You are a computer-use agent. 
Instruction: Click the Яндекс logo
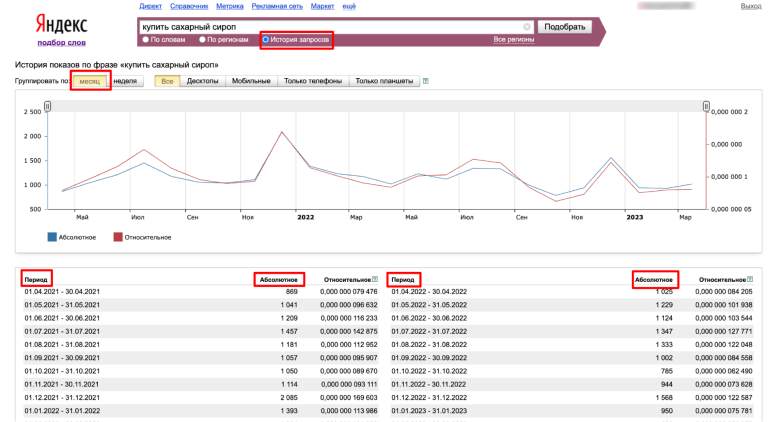62,24
